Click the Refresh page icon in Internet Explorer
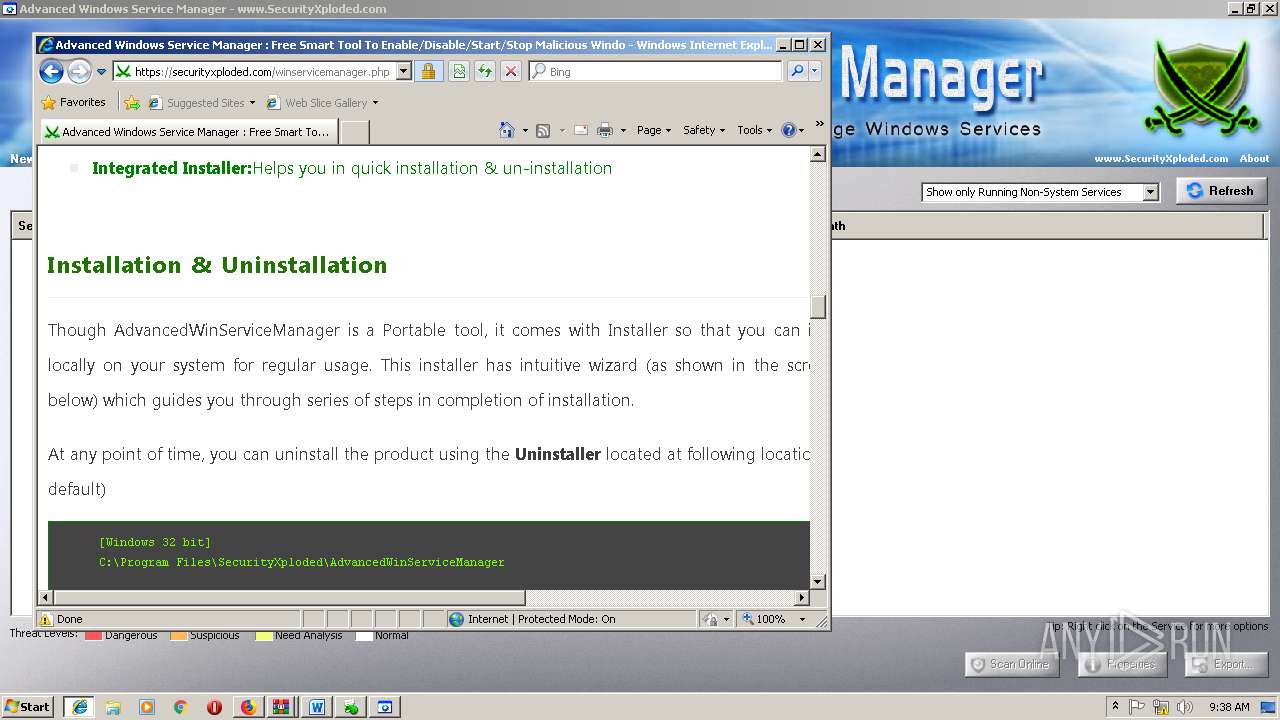 [485, 72]
